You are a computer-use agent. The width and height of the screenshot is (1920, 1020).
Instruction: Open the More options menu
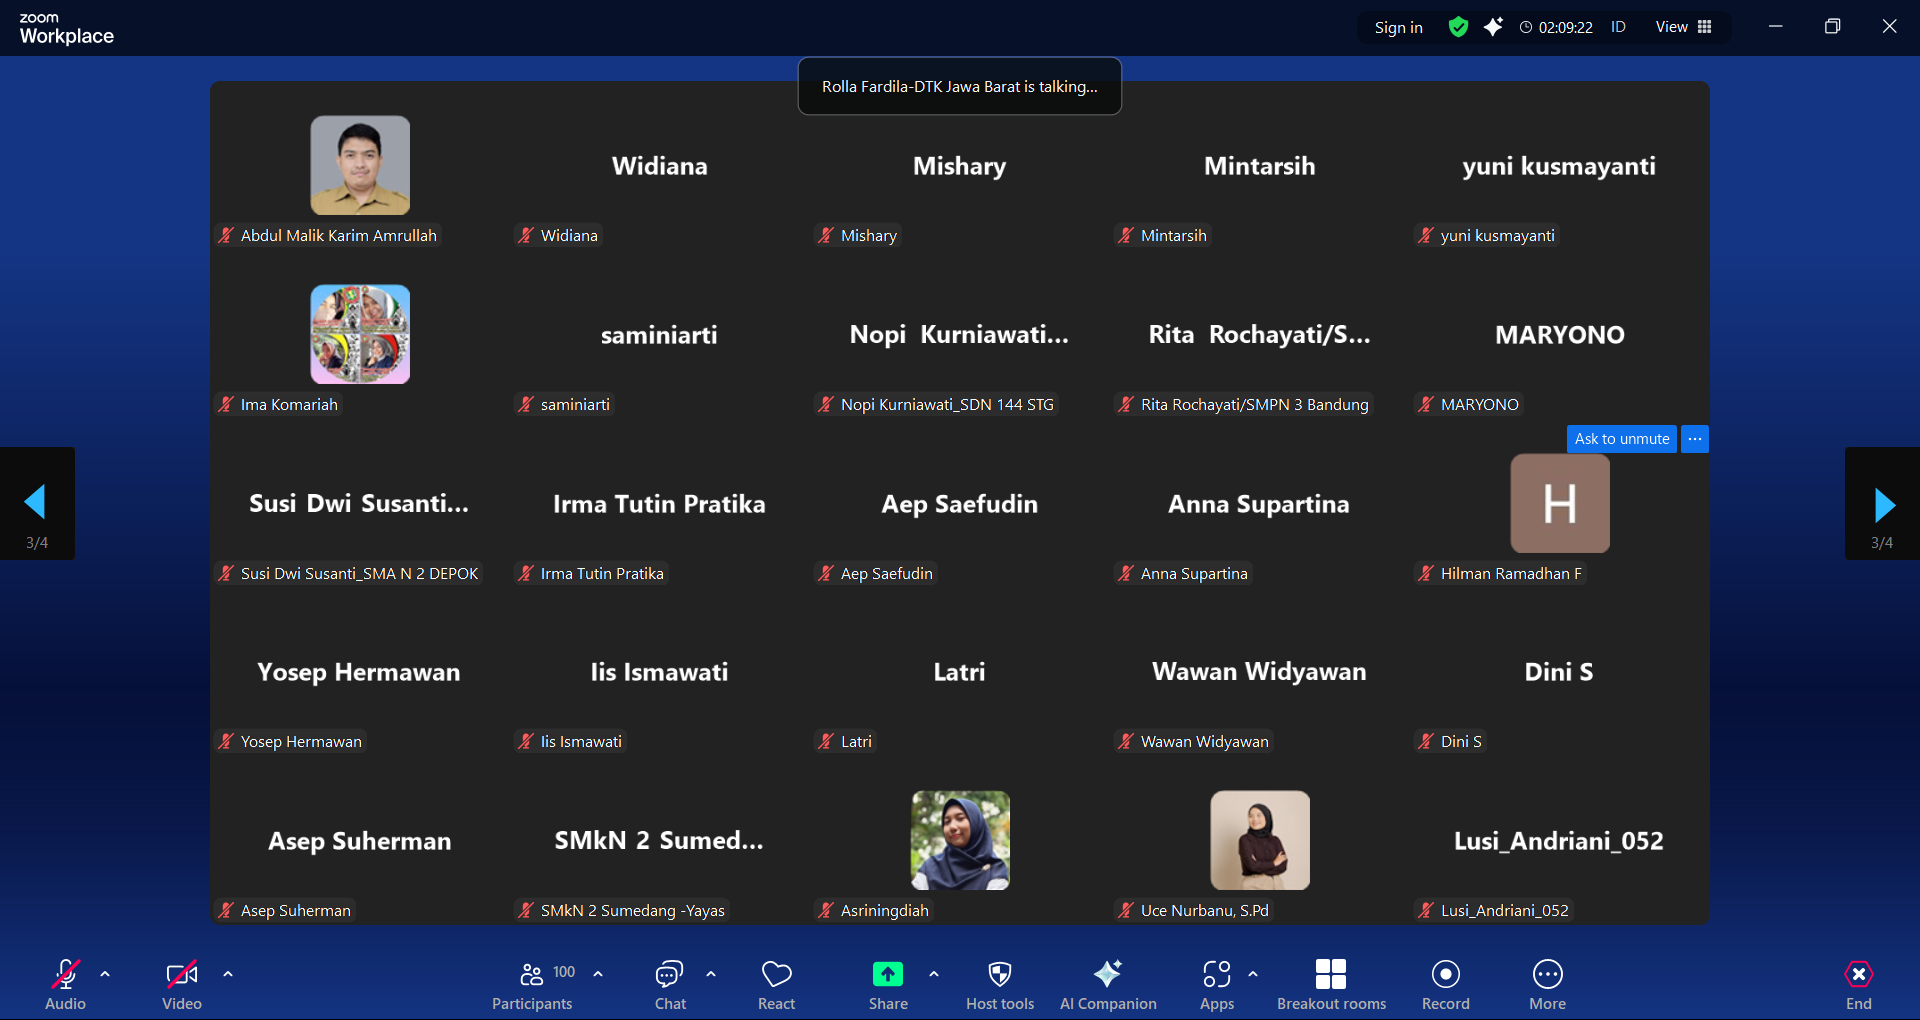(1548, 985)
